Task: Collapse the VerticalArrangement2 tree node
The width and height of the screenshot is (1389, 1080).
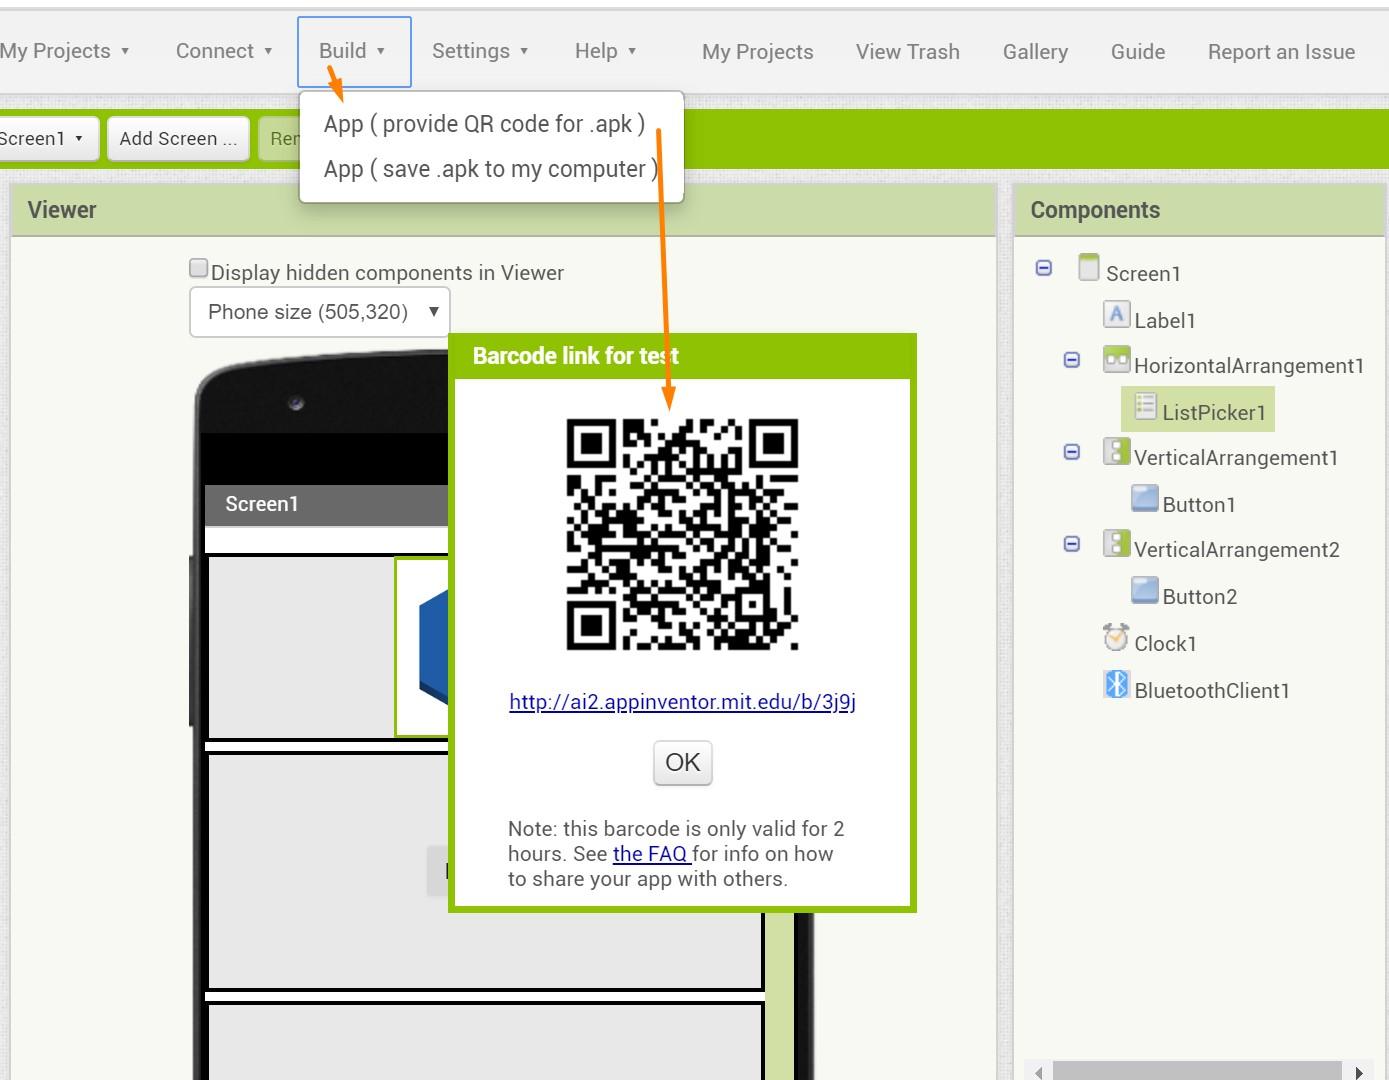Action: (1071, 544)
